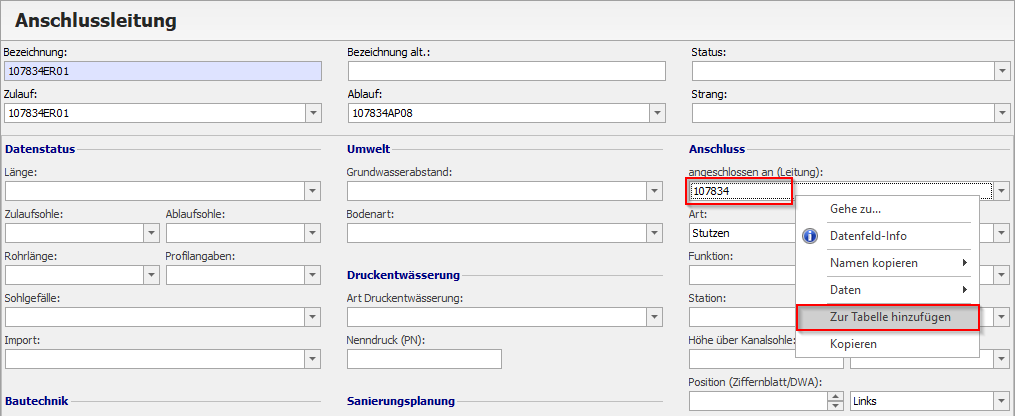This screenshot has height=416, width=1015.
Task: Expand the Bodenart dropdown
Action: coord(654,233)
